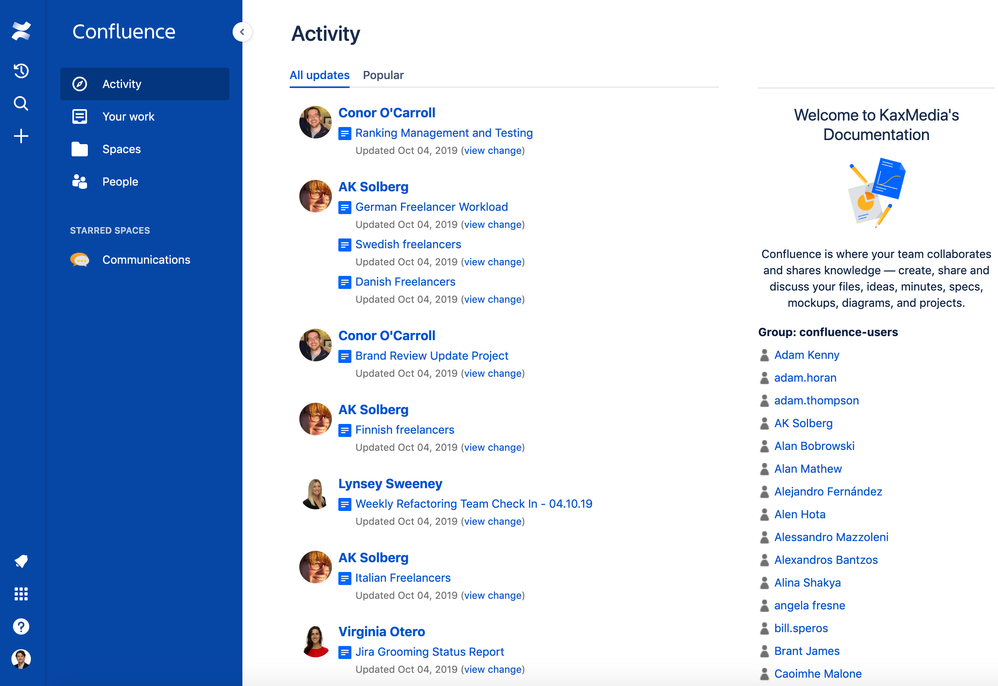Screen dimensions: 998x686
Task: Open Alexandros Bantzos user link
Action: pyautogui.click(x=826, y=560)
